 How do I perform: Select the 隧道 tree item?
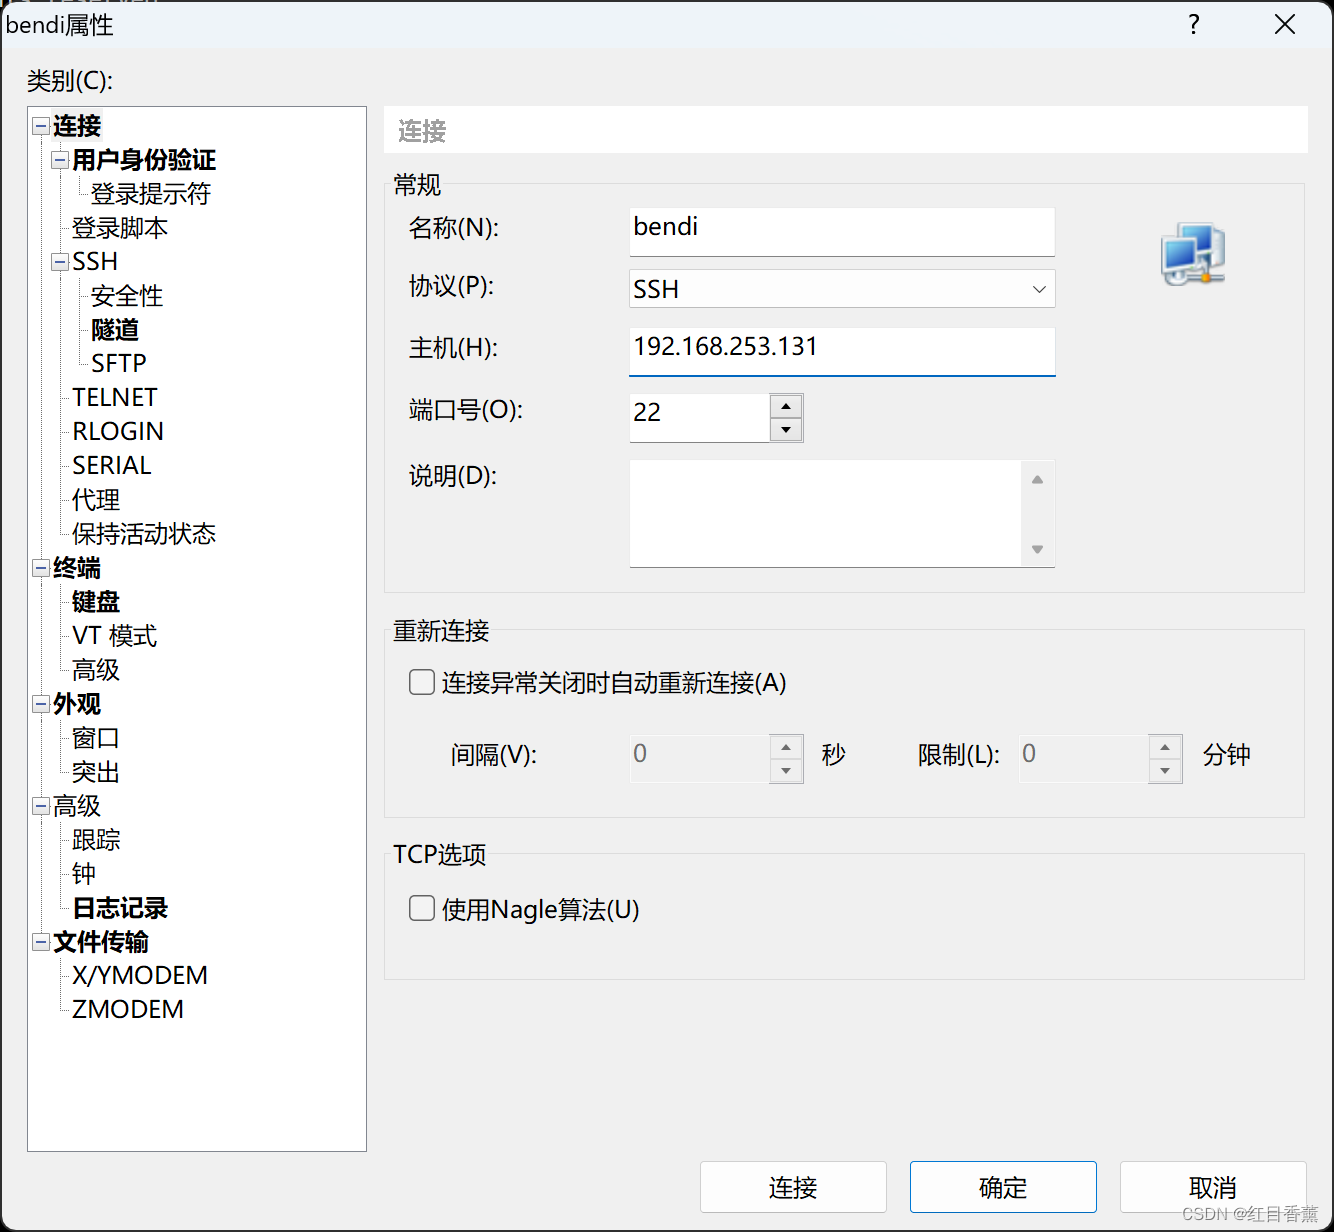(x=114, y=330)
